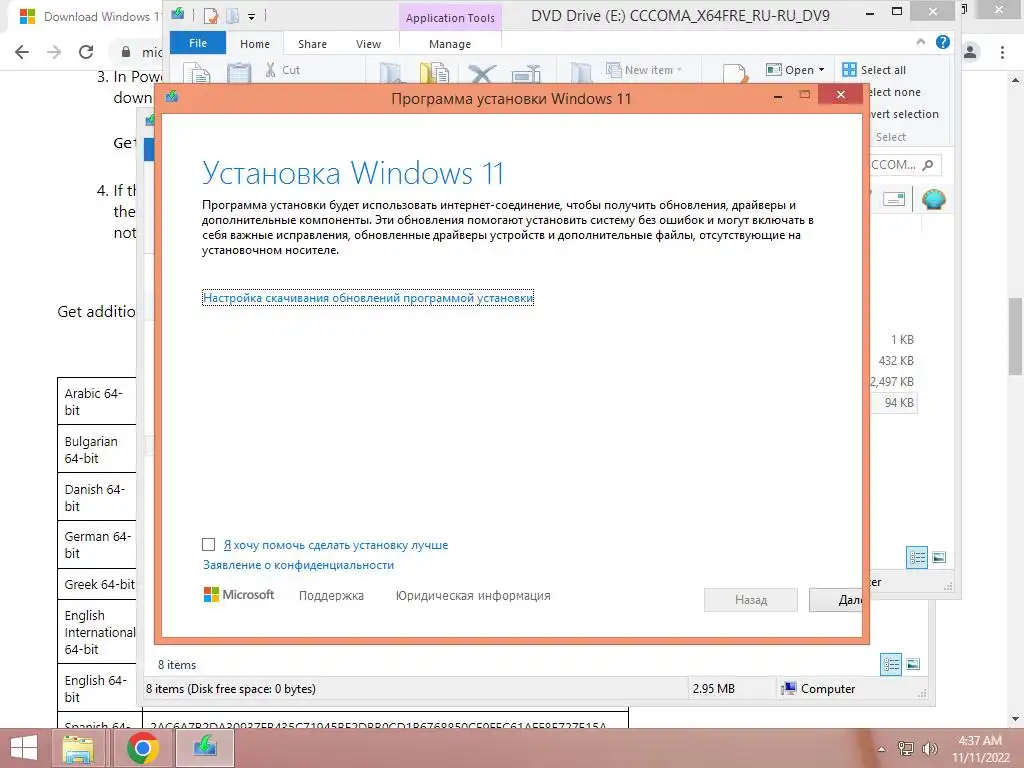
Task: Click the Copy icon in Explorer ribbon
Action: 197,73
